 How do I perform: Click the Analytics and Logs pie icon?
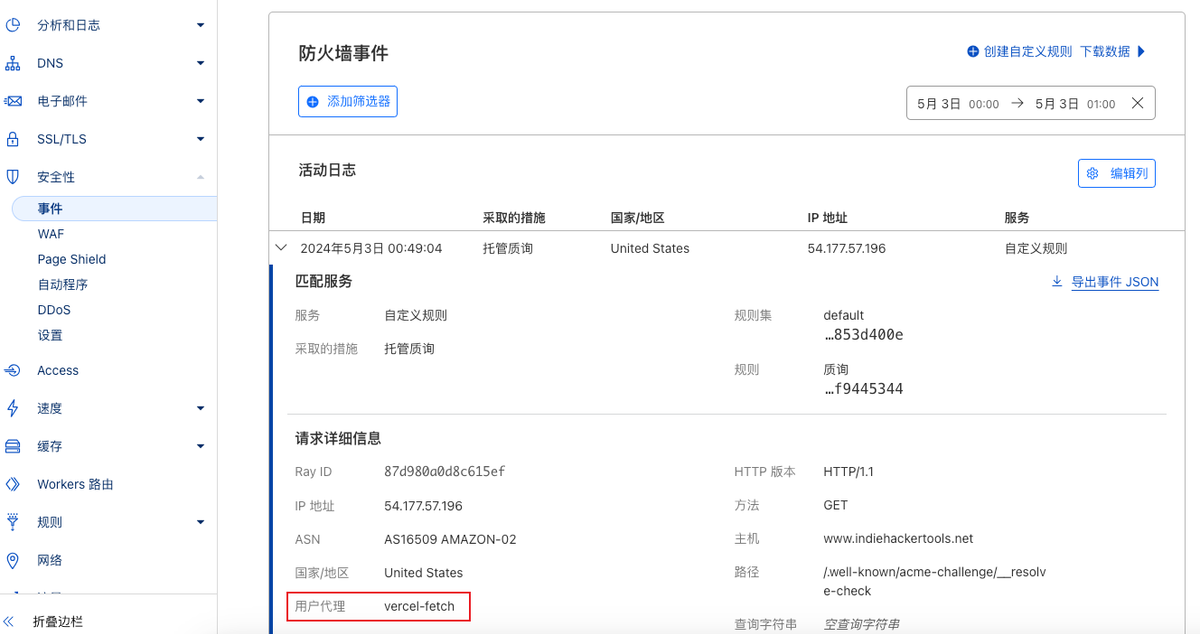(x=13, y=25)
